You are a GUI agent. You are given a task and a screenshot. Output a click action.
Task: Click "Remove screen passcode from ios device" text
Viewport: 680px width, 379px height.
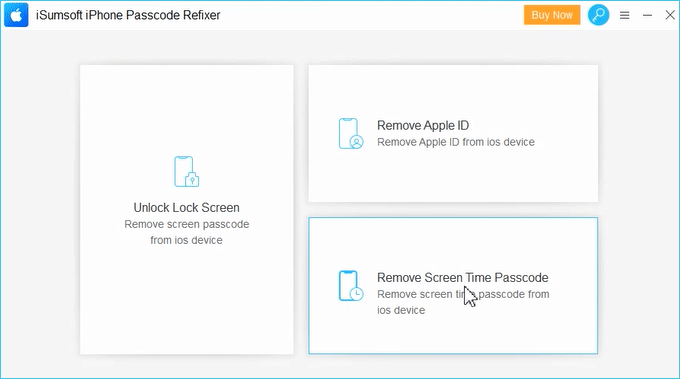pyautogui.click(x=186, y=232)
